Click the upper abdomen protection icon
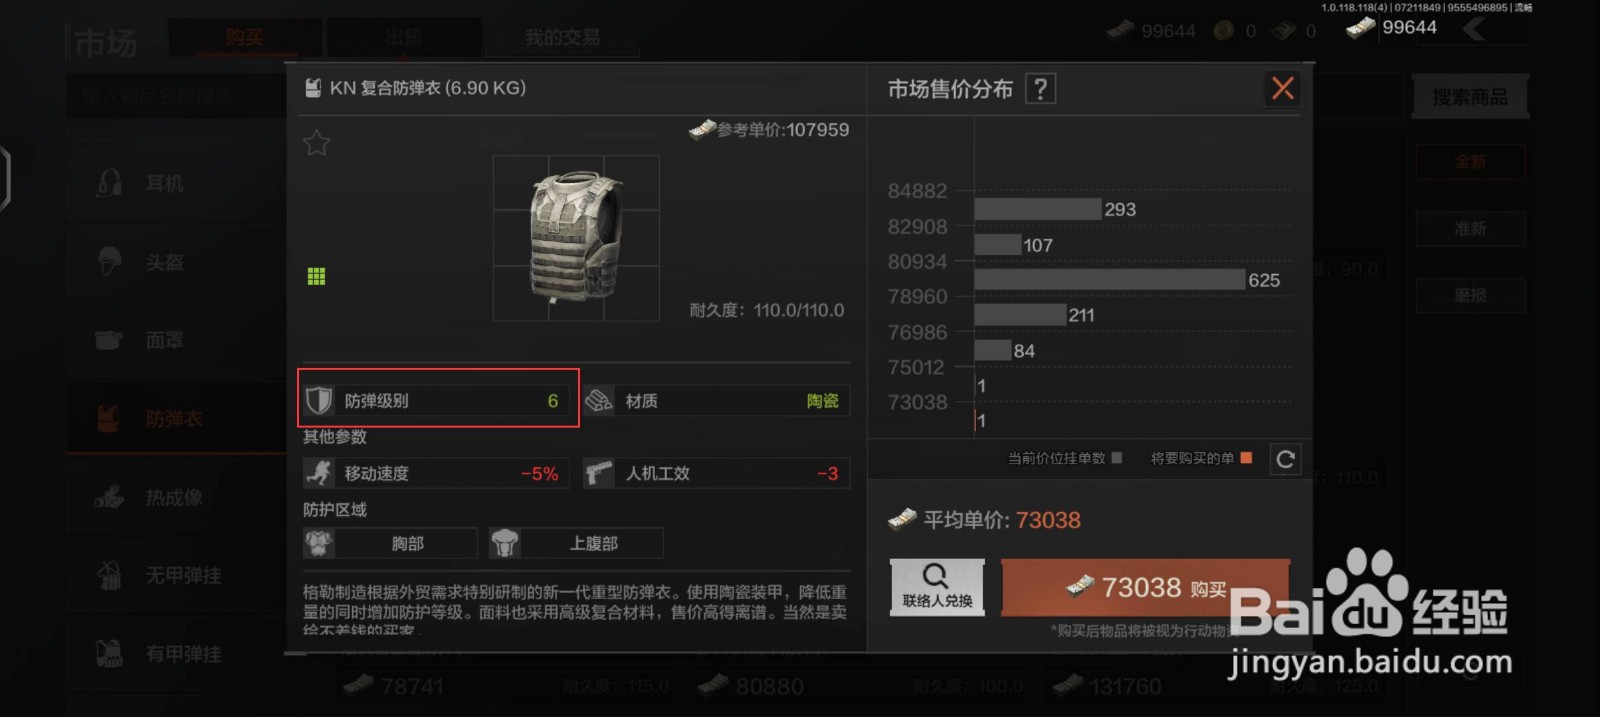Viewport: 1600px width, 717px height. point(505,543)
